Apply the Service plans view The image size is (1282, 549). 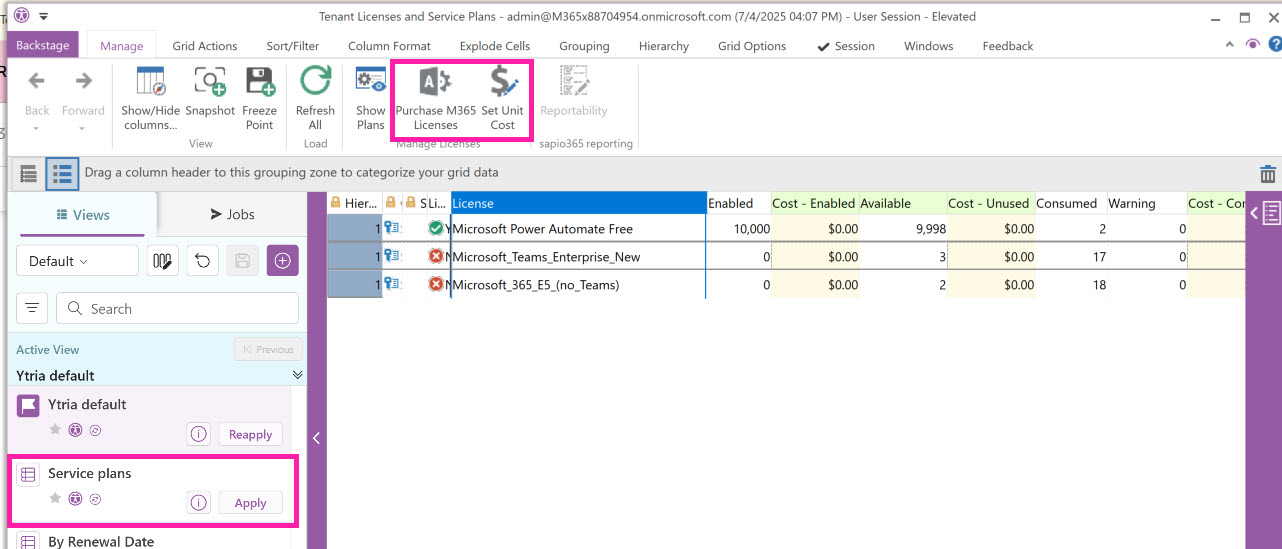[250, 503]
